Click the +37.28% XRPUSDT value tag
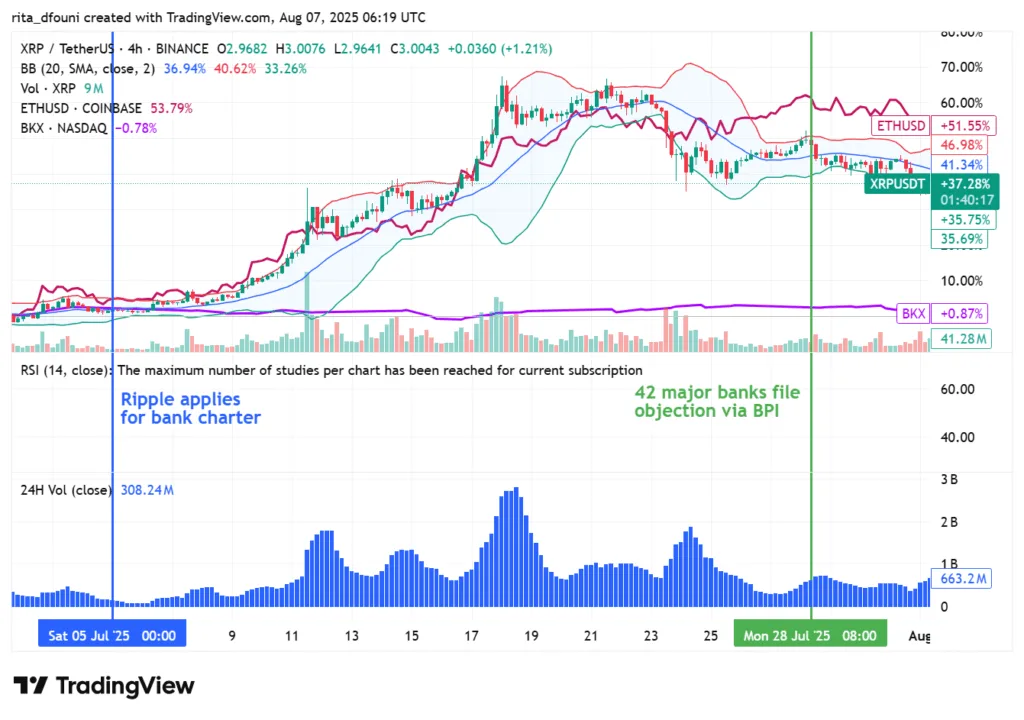 click(x=965, y=184)
